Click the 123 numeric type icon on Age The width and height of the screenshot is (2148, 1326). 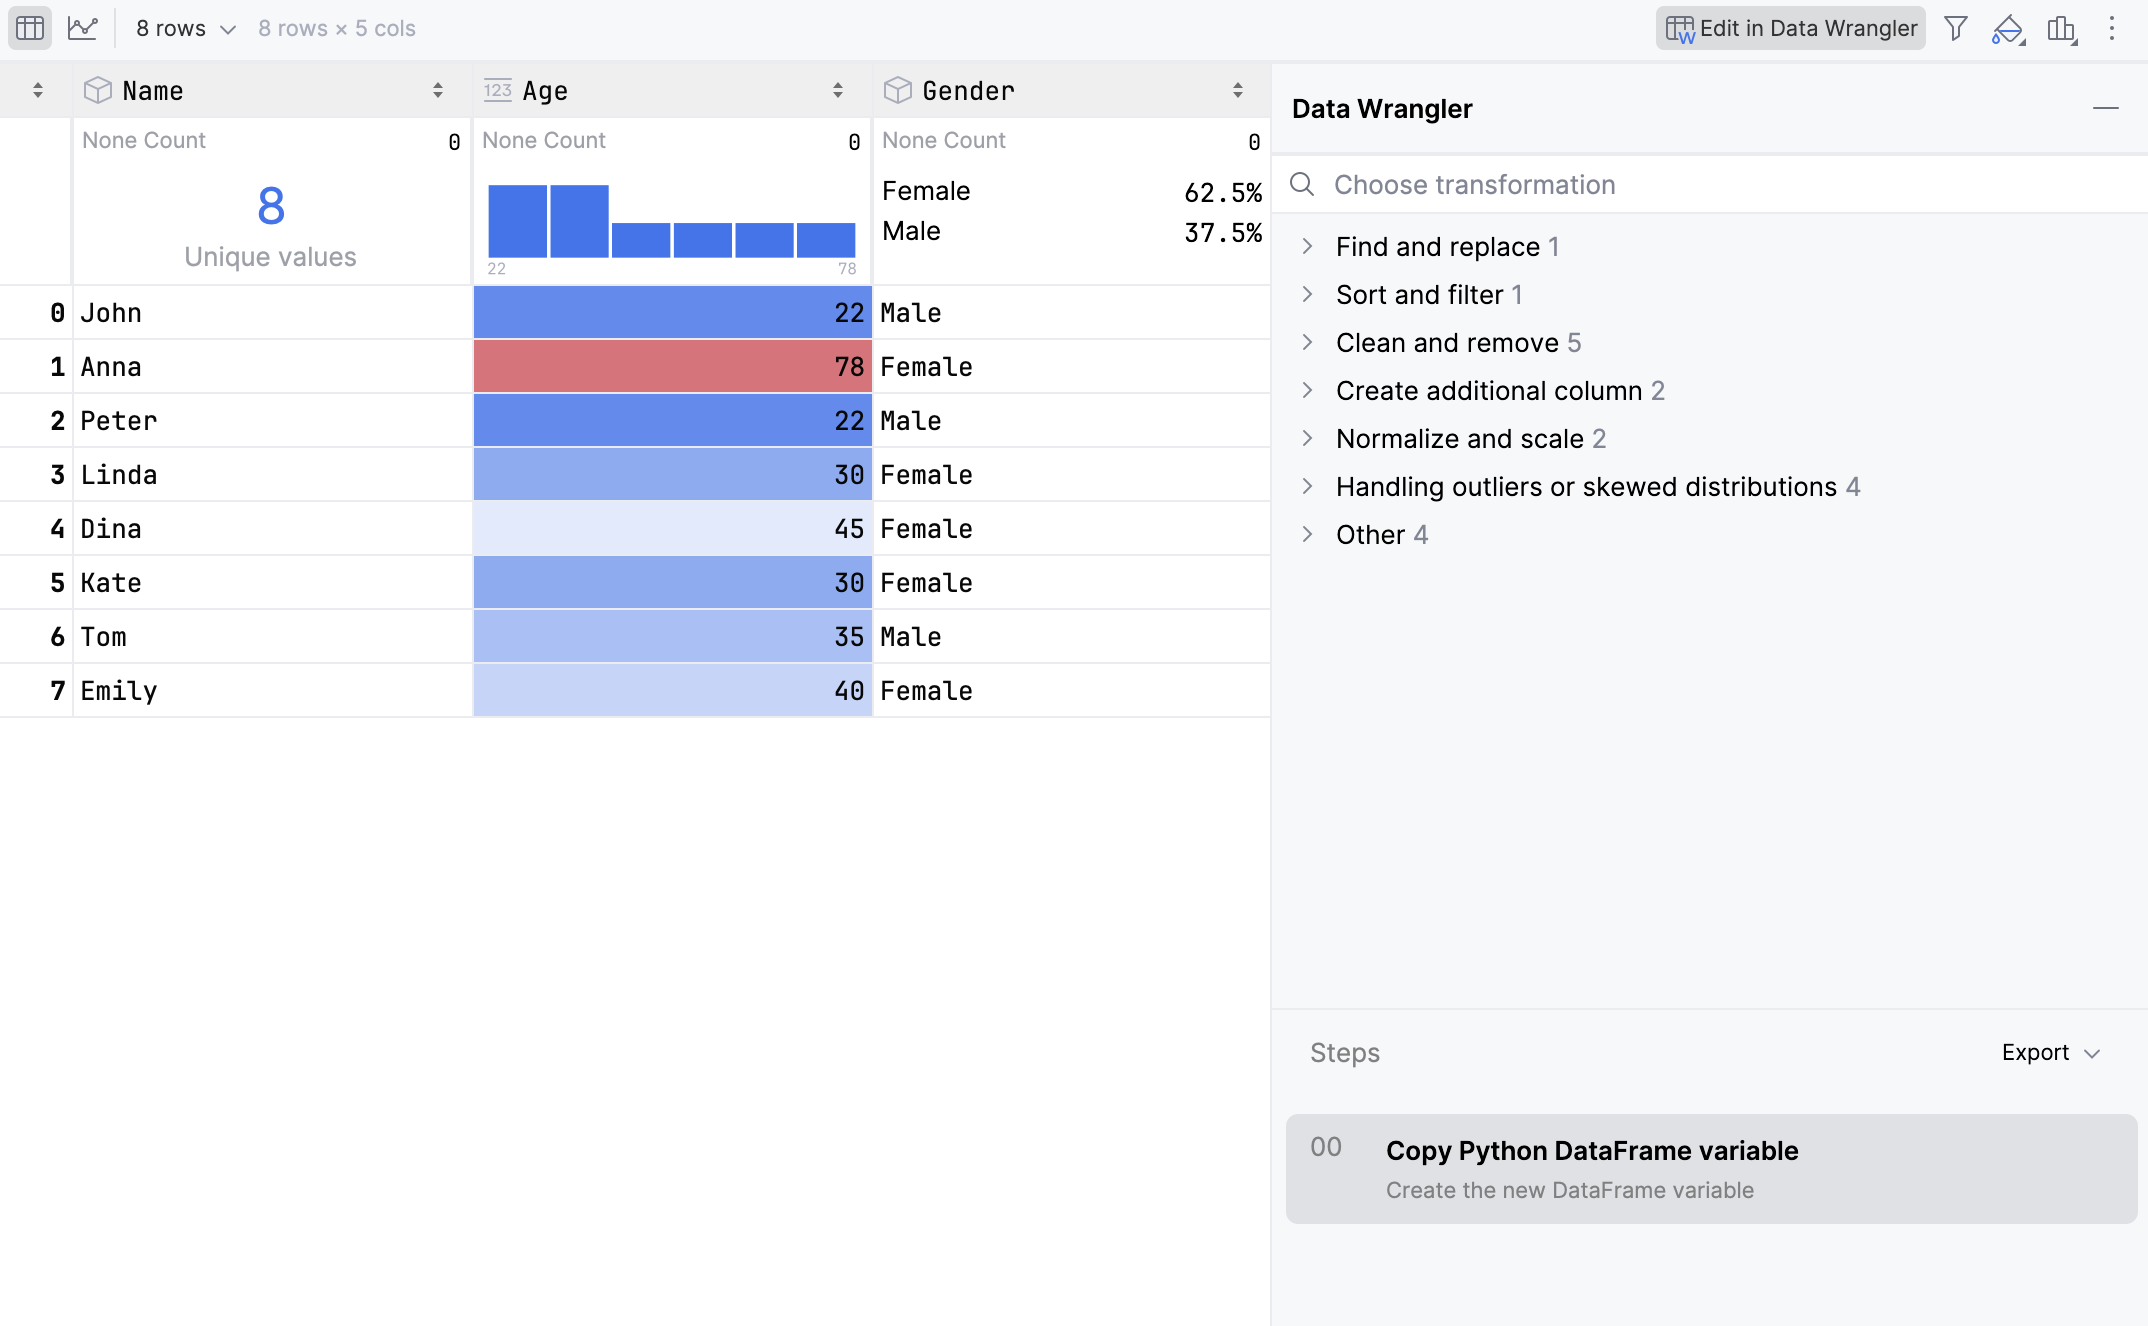click(498, 89)
